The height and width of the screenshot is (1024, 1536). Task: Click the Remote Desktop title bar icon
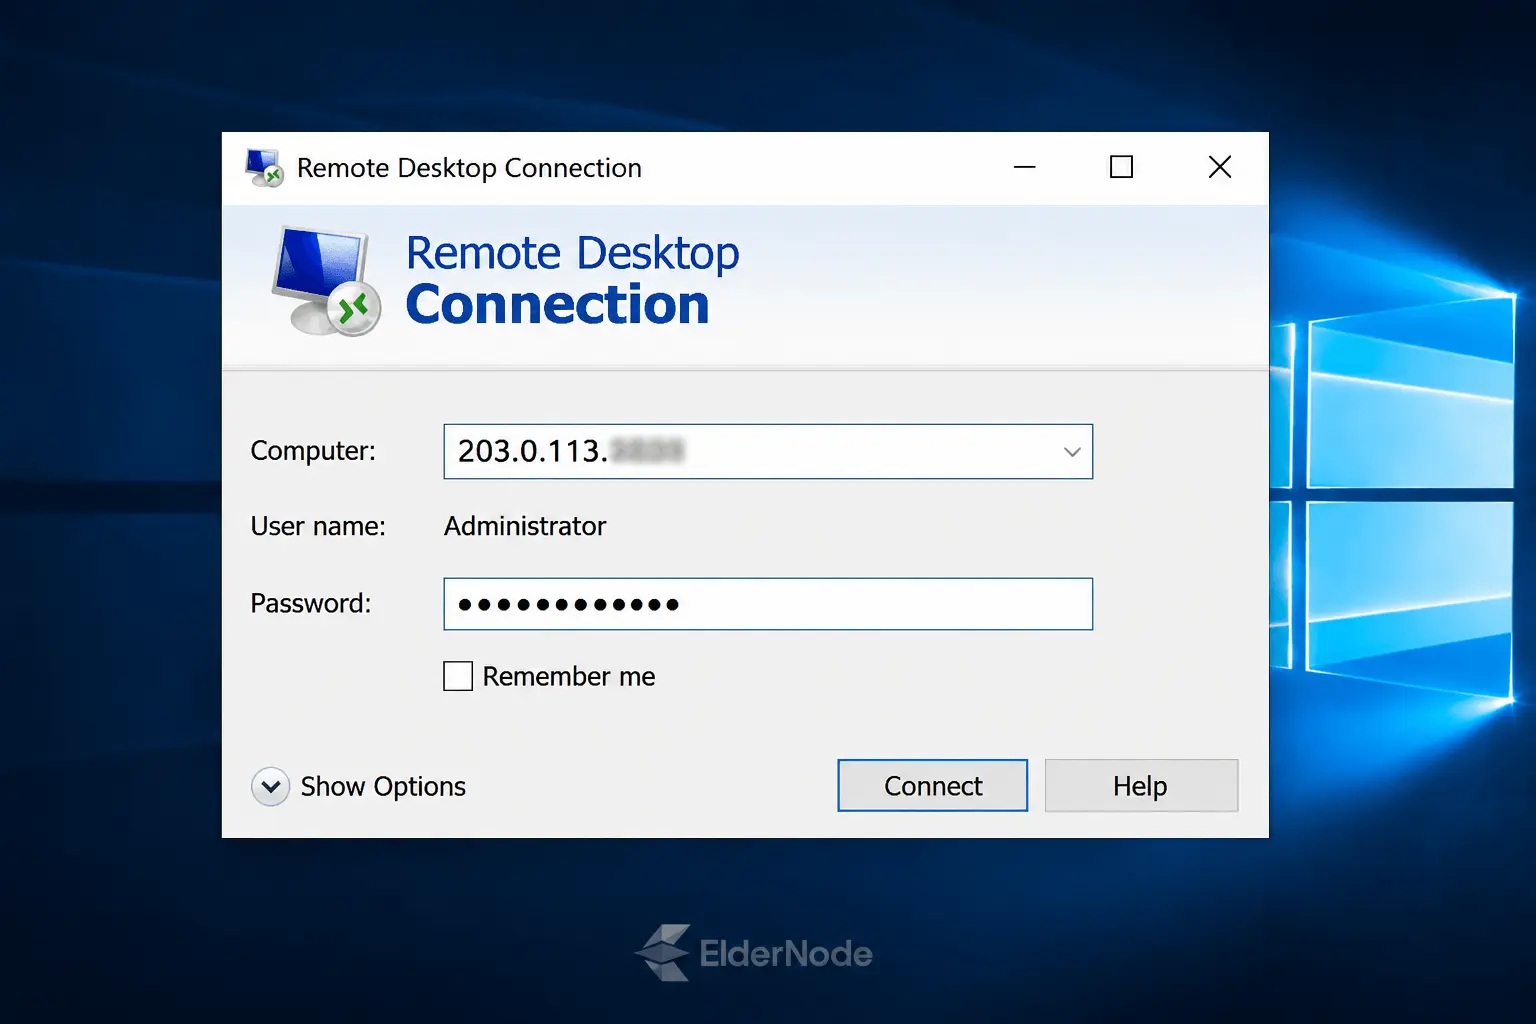[265, 167]
